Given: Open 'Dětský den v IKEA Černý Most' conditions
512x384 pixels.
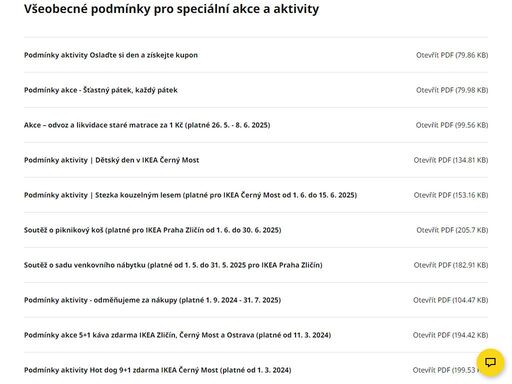Looking at the screenshot, I should (111, 160).
